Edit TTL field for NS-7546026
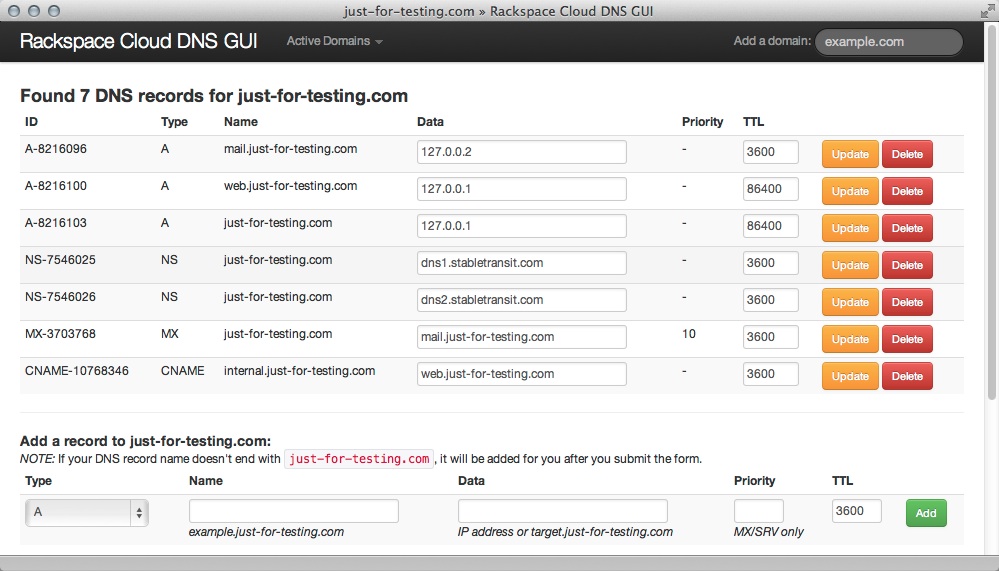999x571 pixels. (770, 300)
